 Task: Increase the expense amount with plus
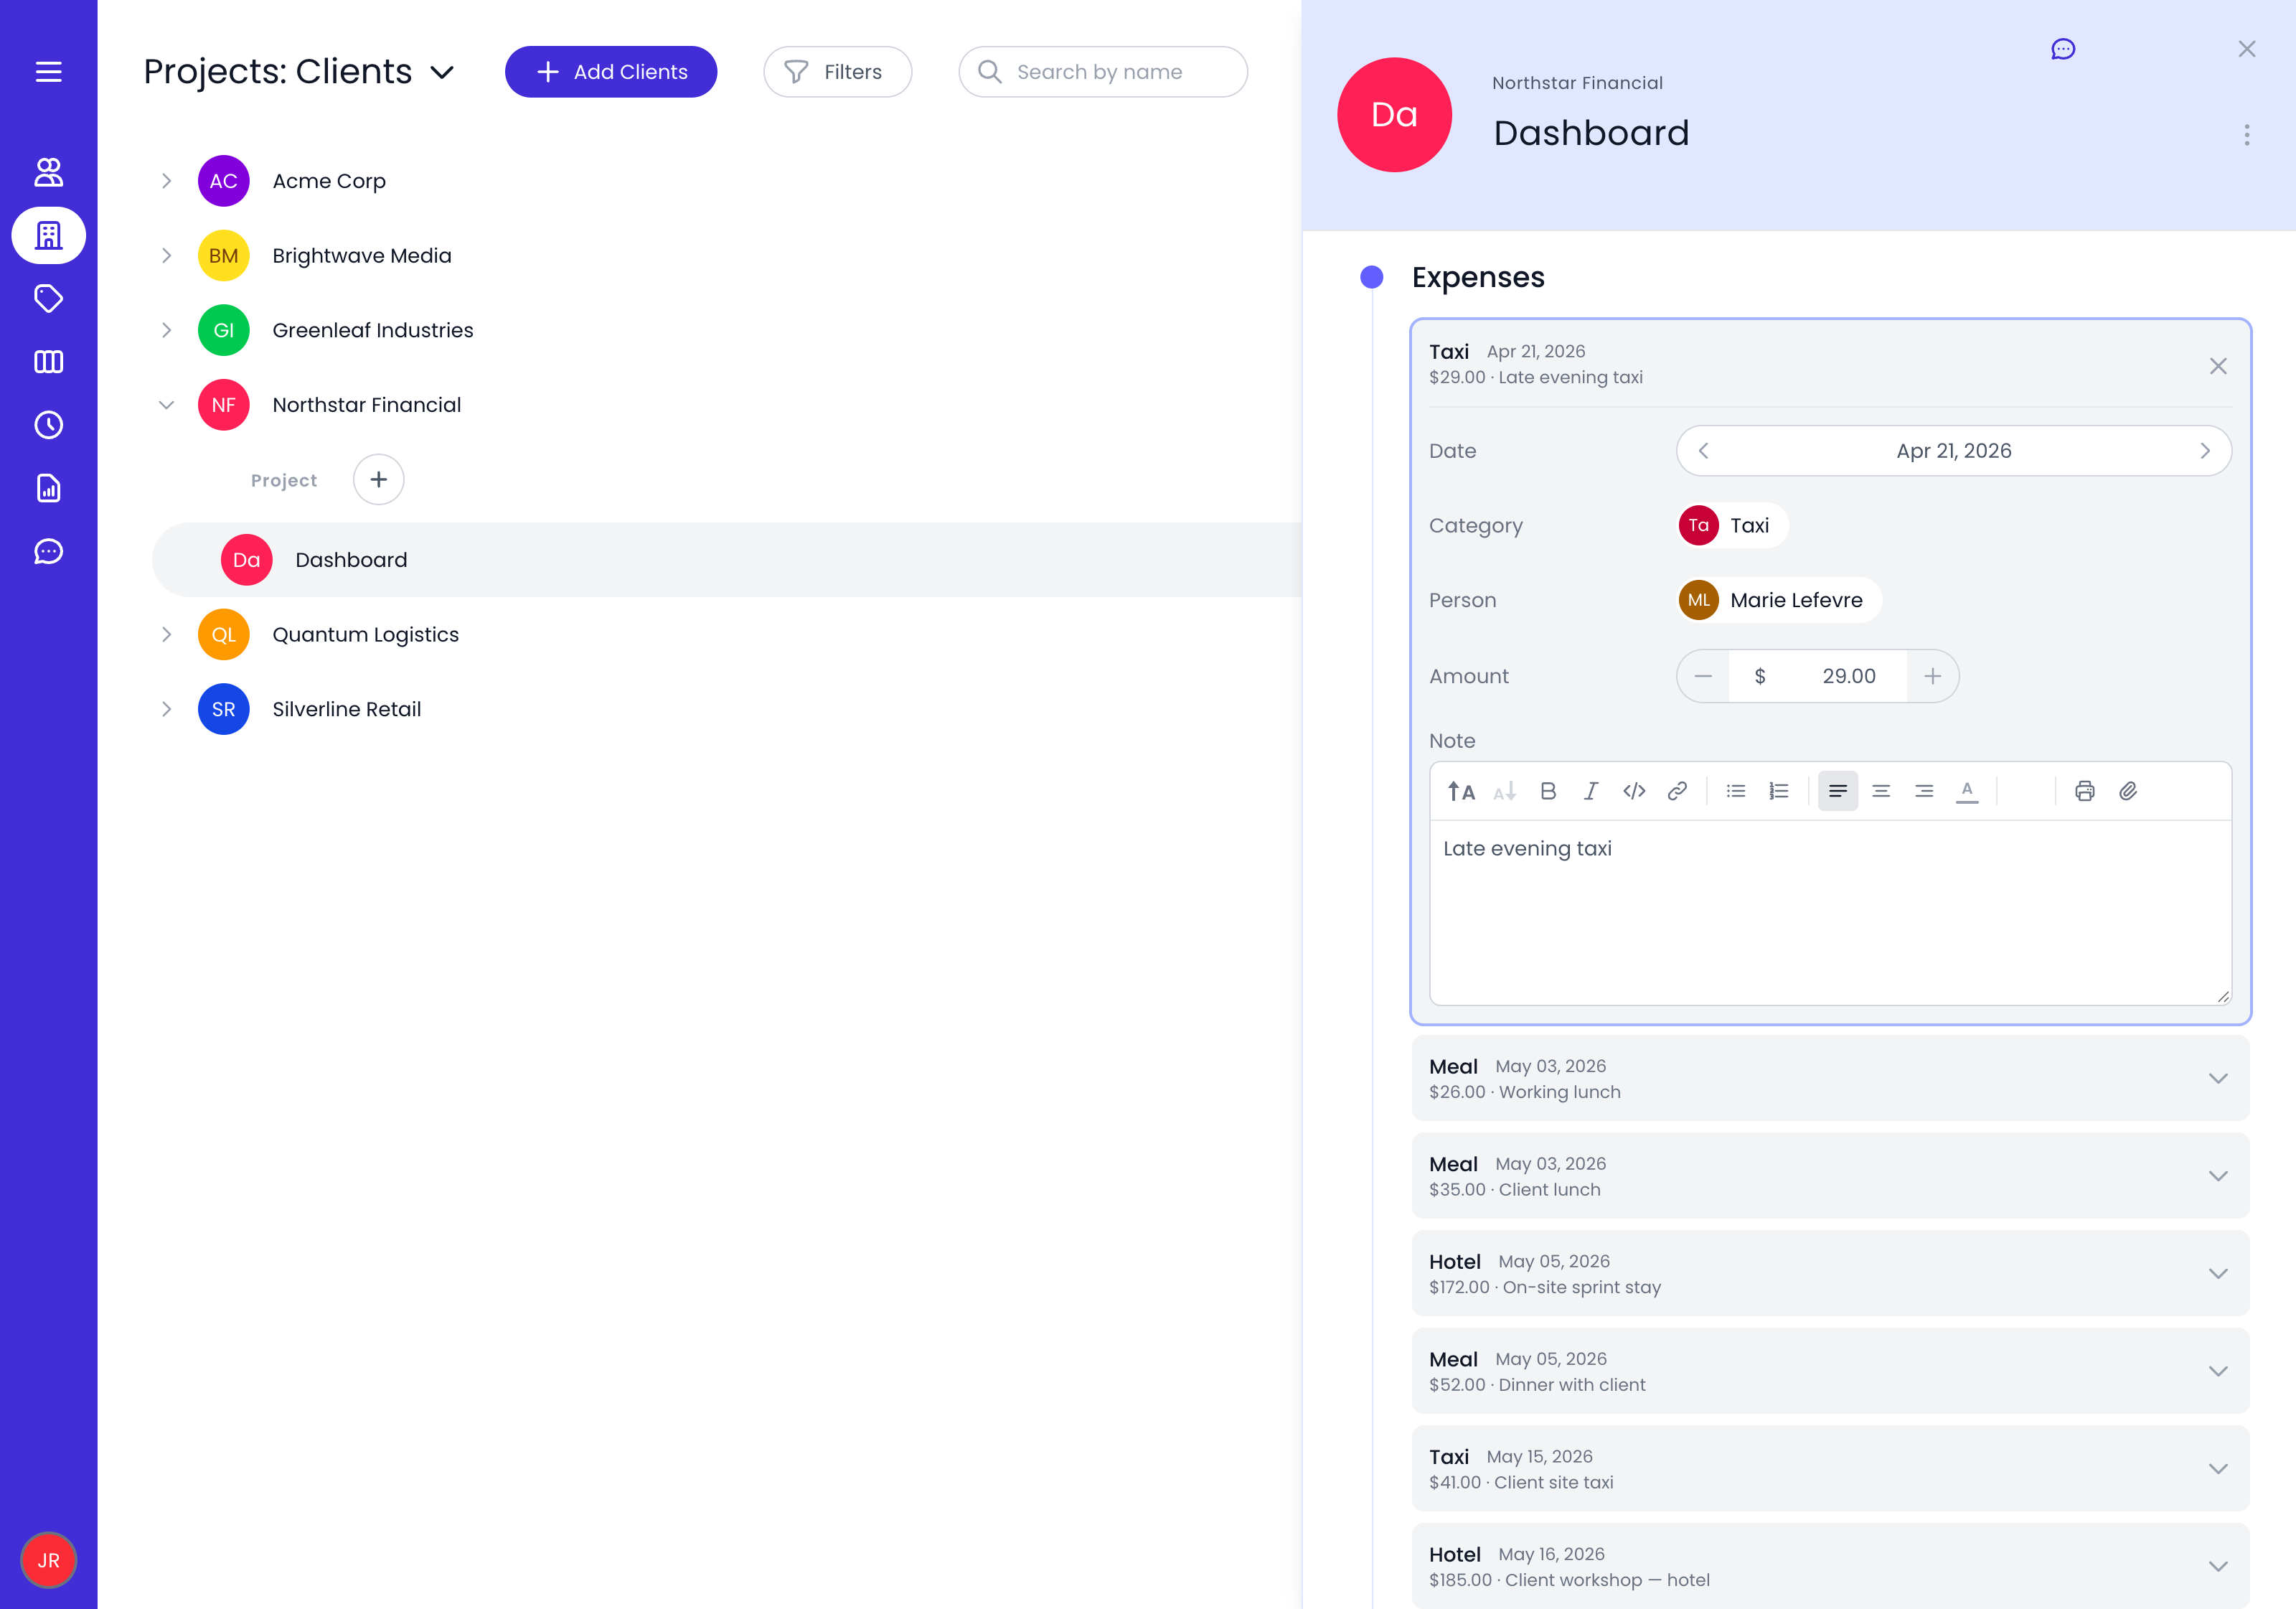[1933, 676]
